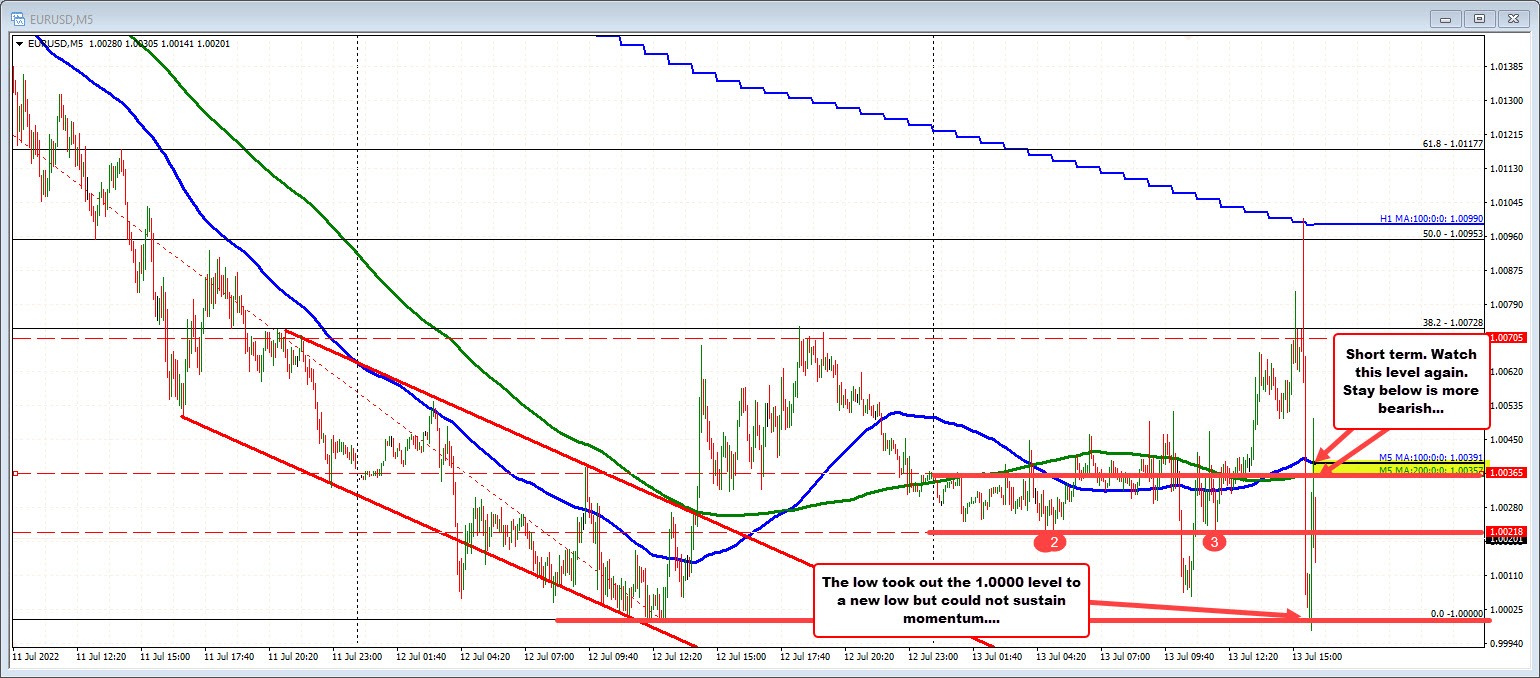Screen dimensions: 1540x678
Task: Select the red 1.00705 price label
Action: click(x=1506, y=338)
